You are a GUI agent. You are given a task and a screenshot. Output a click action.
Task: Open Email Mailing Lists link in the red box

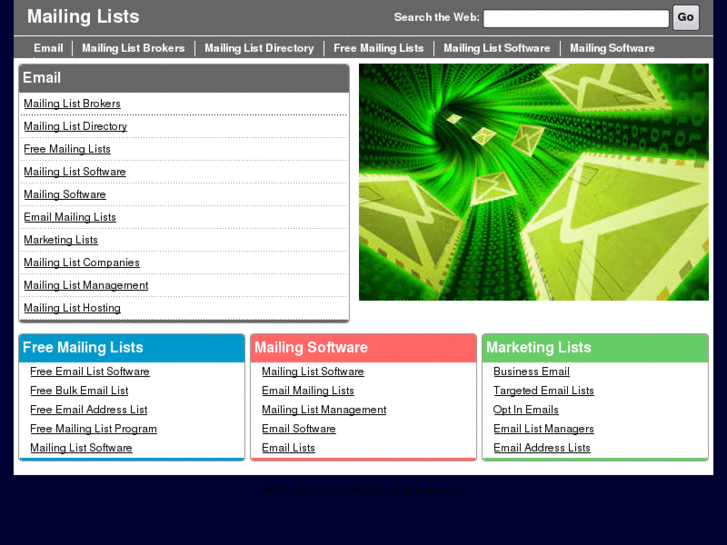tap(308, 391)
